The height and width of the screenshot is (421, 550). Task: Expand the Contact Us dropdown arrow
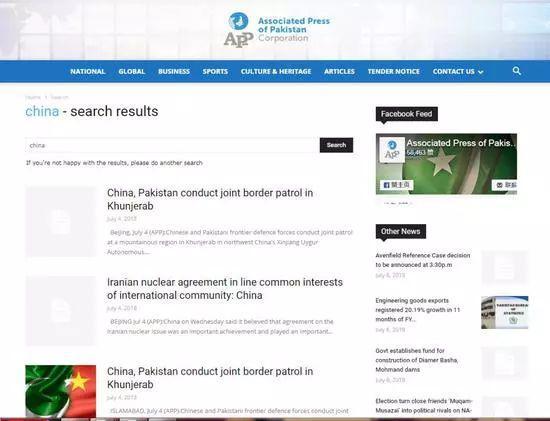pyautogui.click(x=481, y=72)
